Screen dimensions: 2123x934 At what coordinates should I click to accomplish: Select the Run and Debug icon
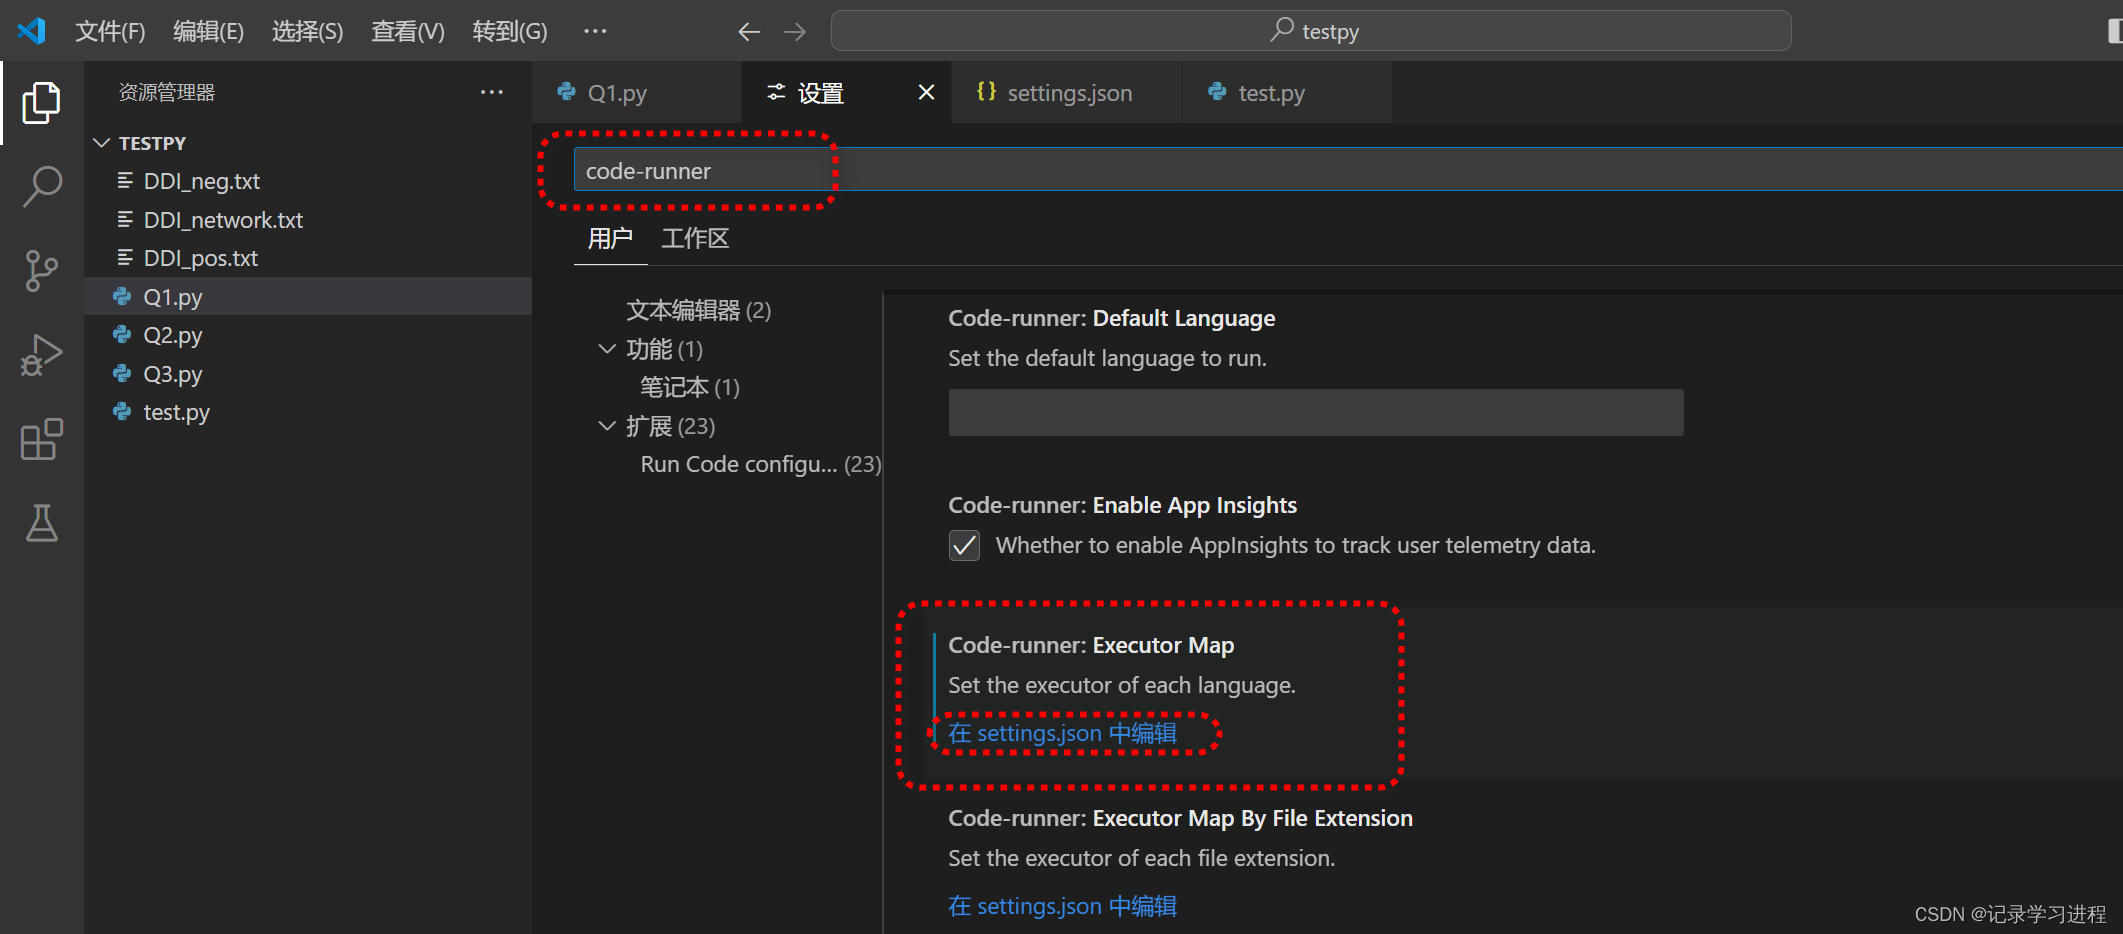click(x=41, y=354)
